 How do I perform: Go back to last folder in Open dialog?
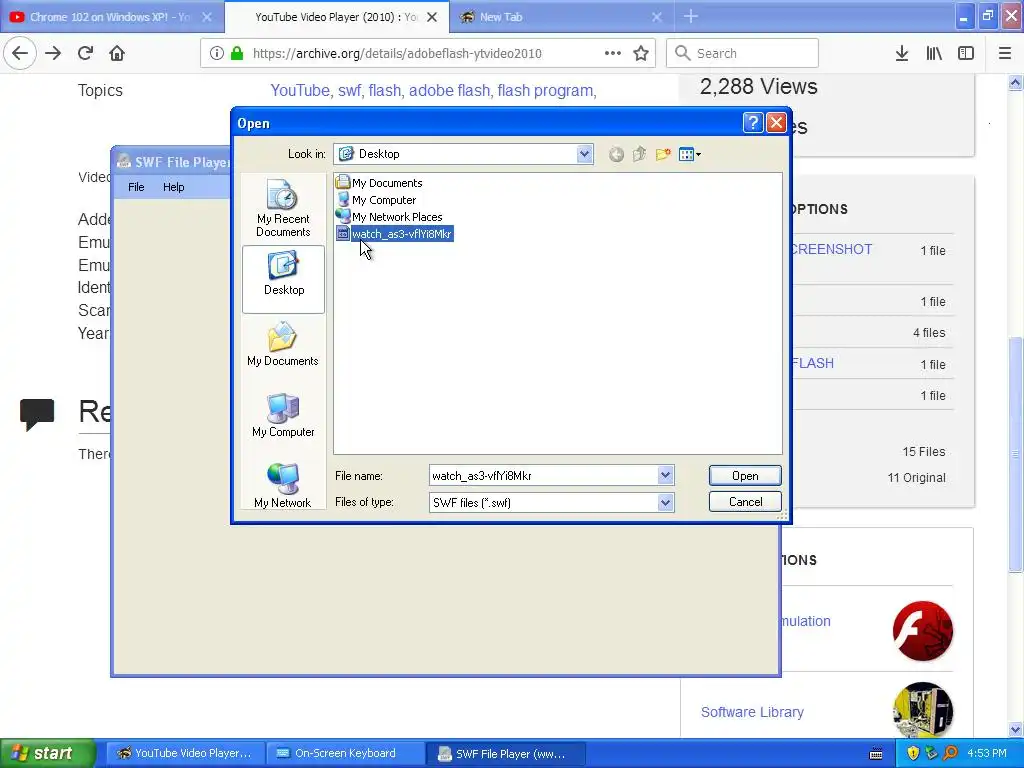tap(616, 154)
